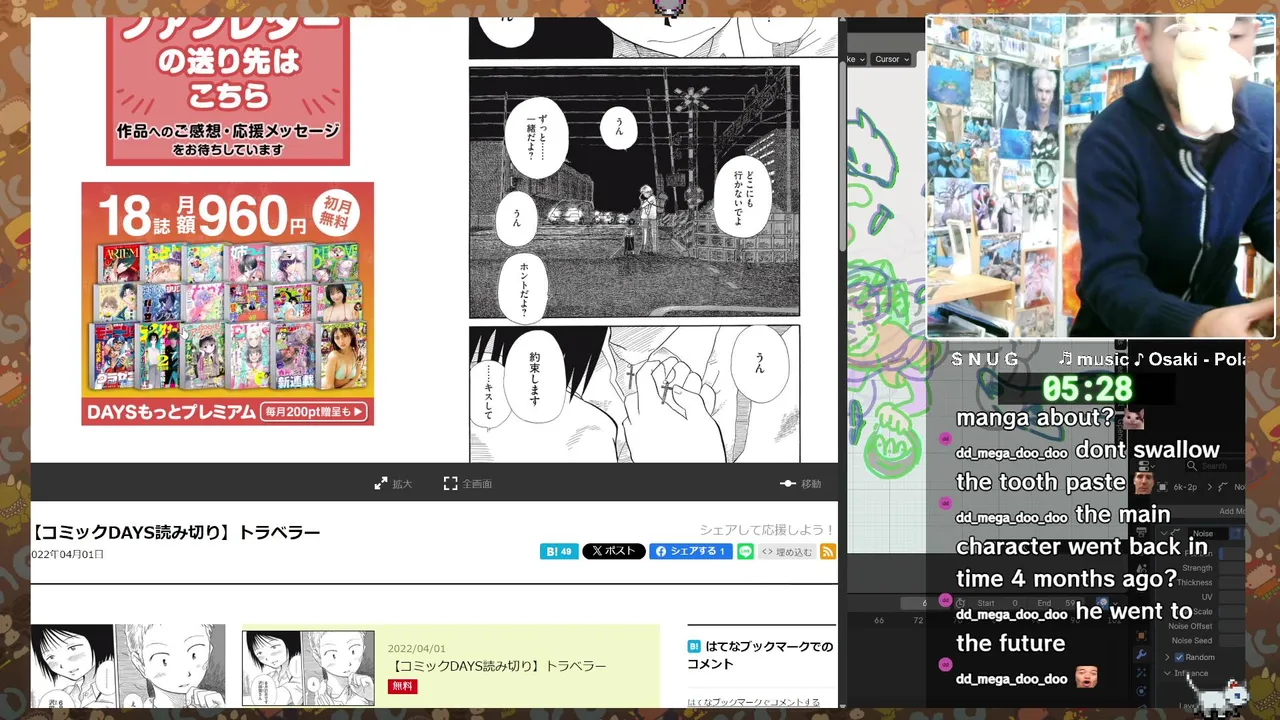
Task: Click the red 無料 free label
Action: tap(402, 686)
